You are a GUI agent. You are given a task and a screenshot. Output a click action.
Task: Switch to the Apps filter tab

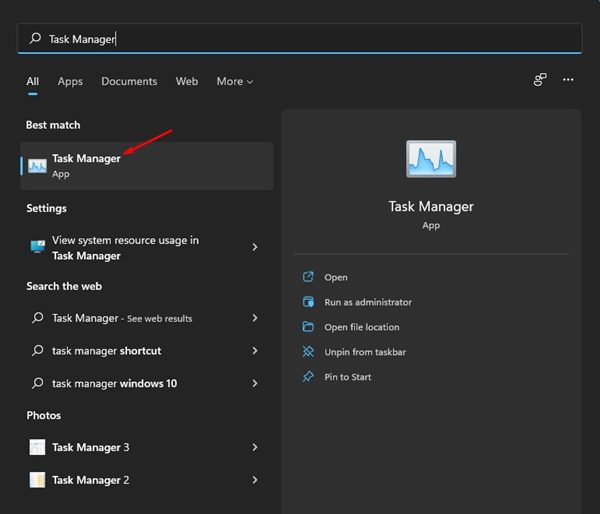click(70, 81)
